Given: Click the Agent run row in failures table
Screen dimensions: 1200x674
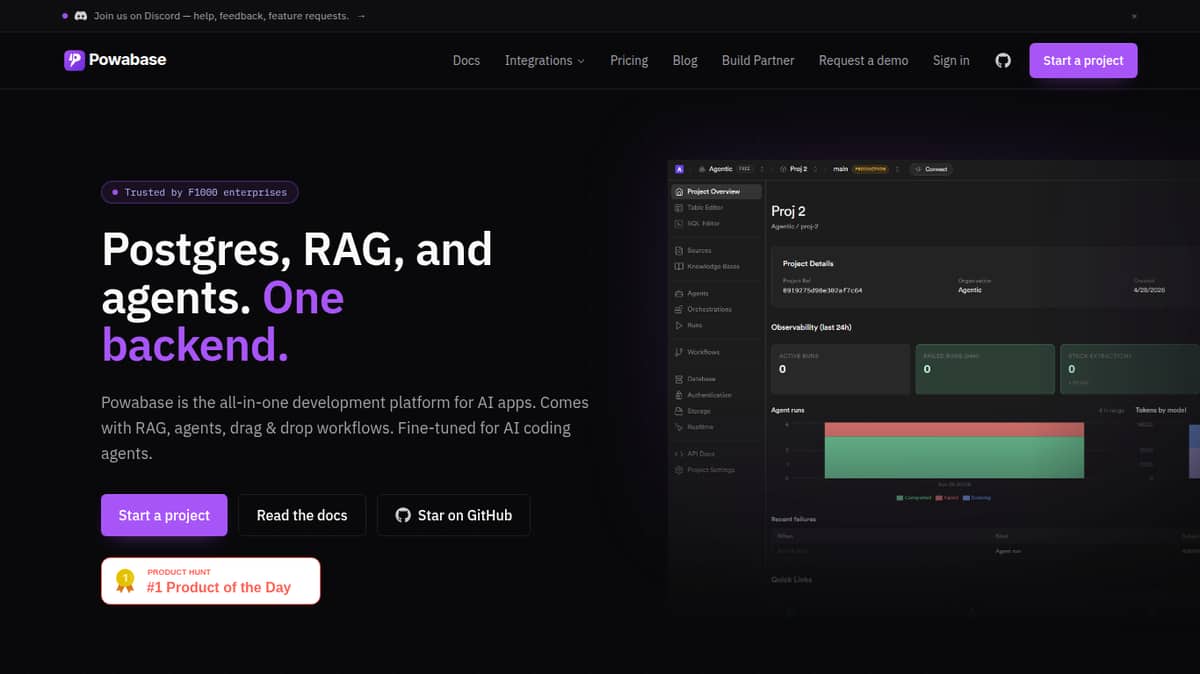Looking at the screenshot, I should 985,550.
